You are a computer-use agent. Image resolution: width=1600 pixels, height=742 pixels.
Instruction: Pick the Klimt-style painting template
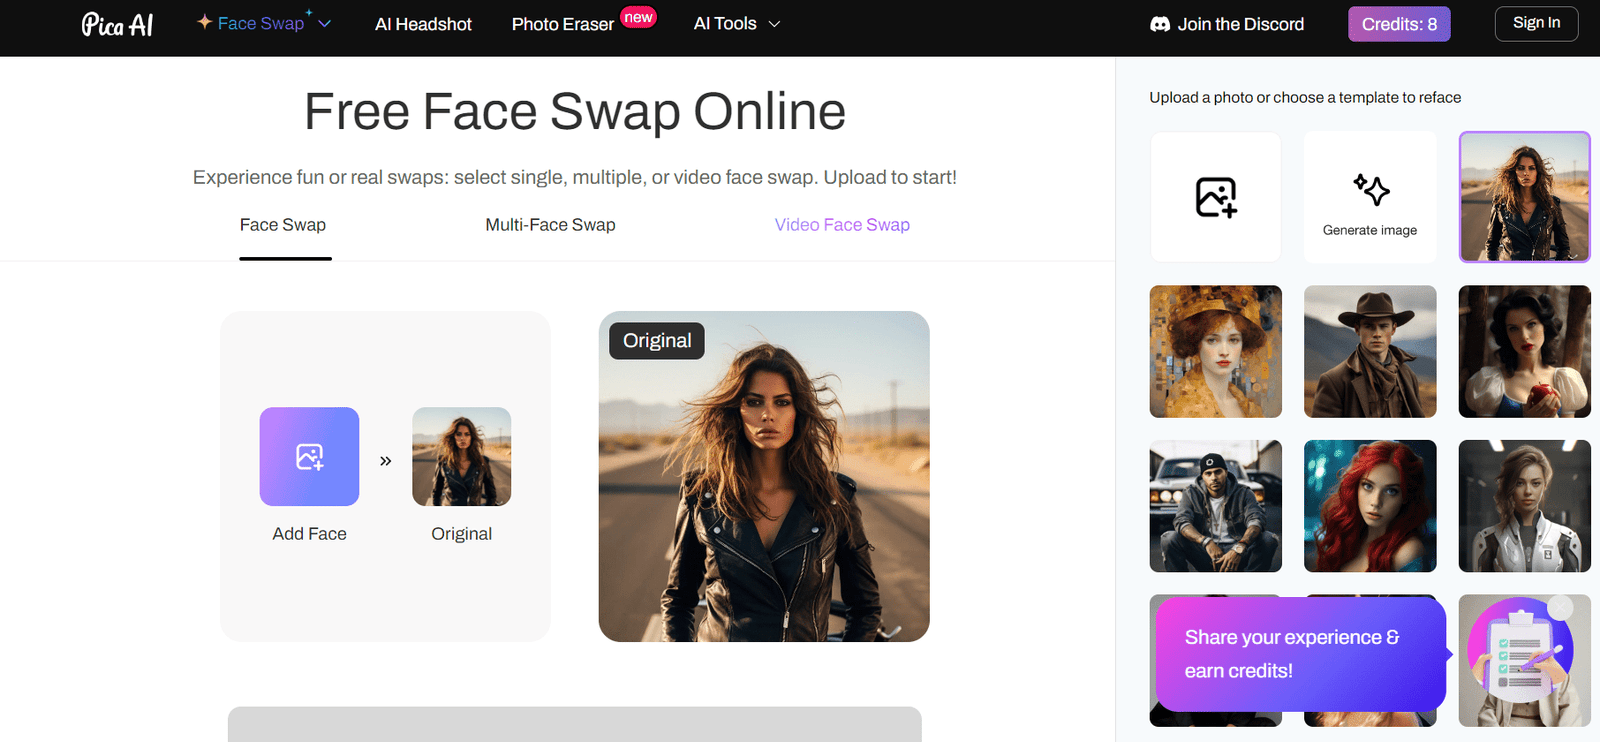[1215, 351]
